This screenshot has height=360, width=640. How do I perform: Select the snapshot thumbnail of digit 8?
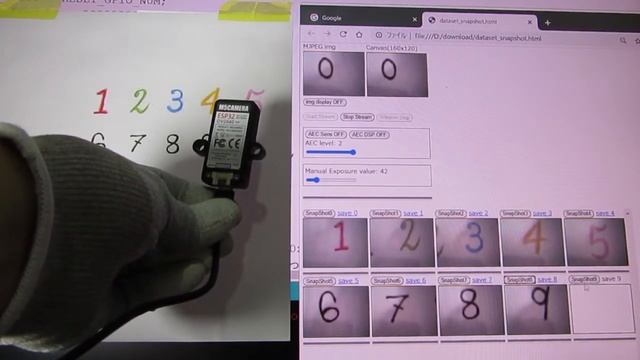pos(471,310)
